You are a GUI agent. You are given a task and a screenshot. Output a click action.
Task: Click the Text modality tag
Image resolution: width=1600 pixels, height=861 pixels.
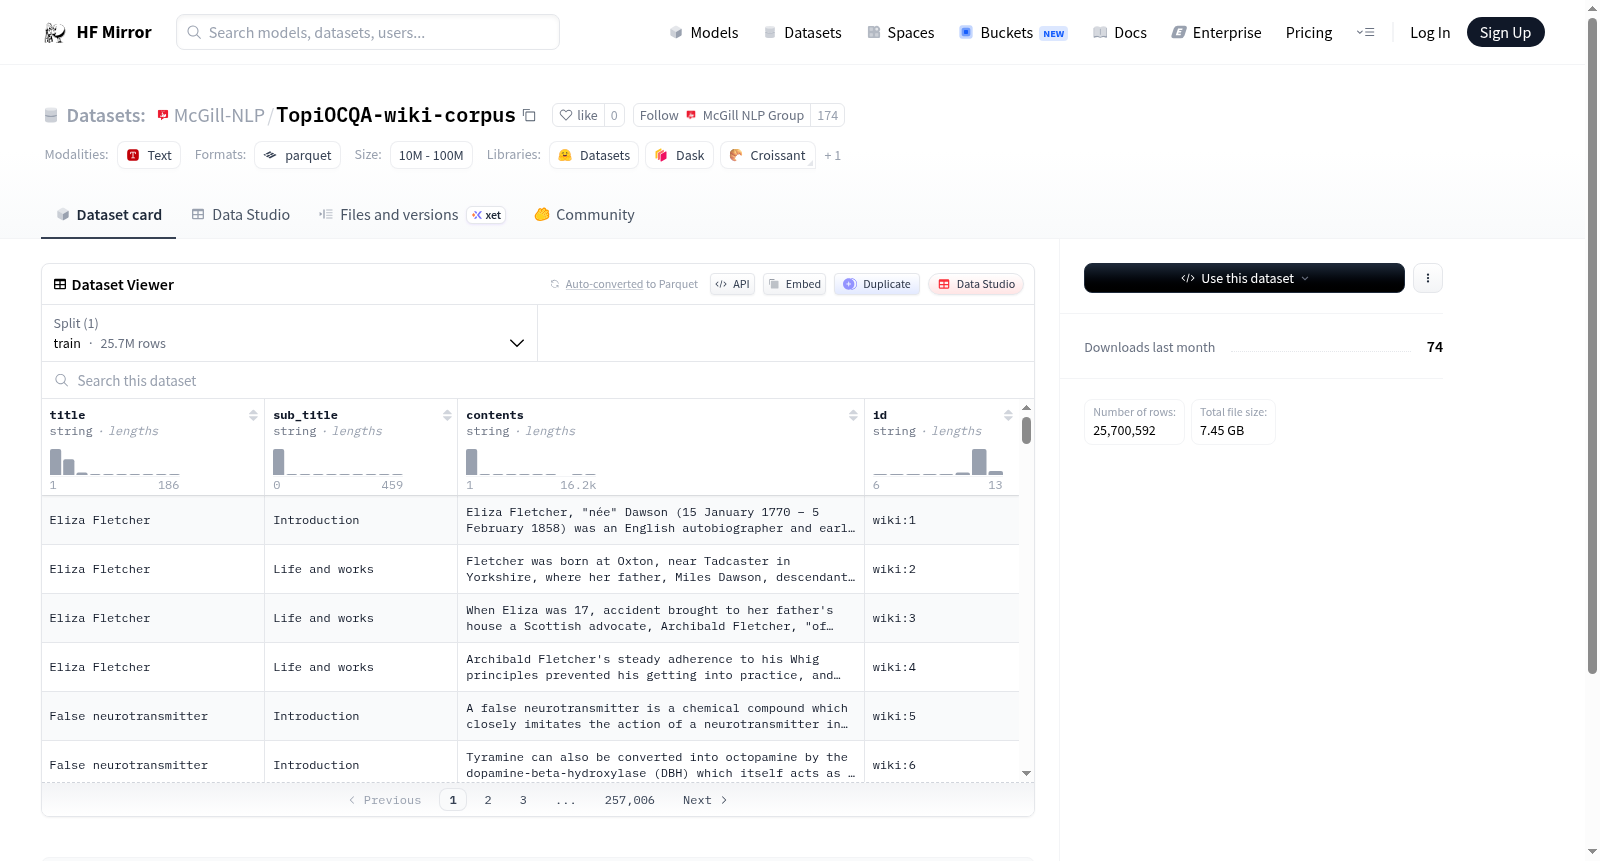(149, 155)
